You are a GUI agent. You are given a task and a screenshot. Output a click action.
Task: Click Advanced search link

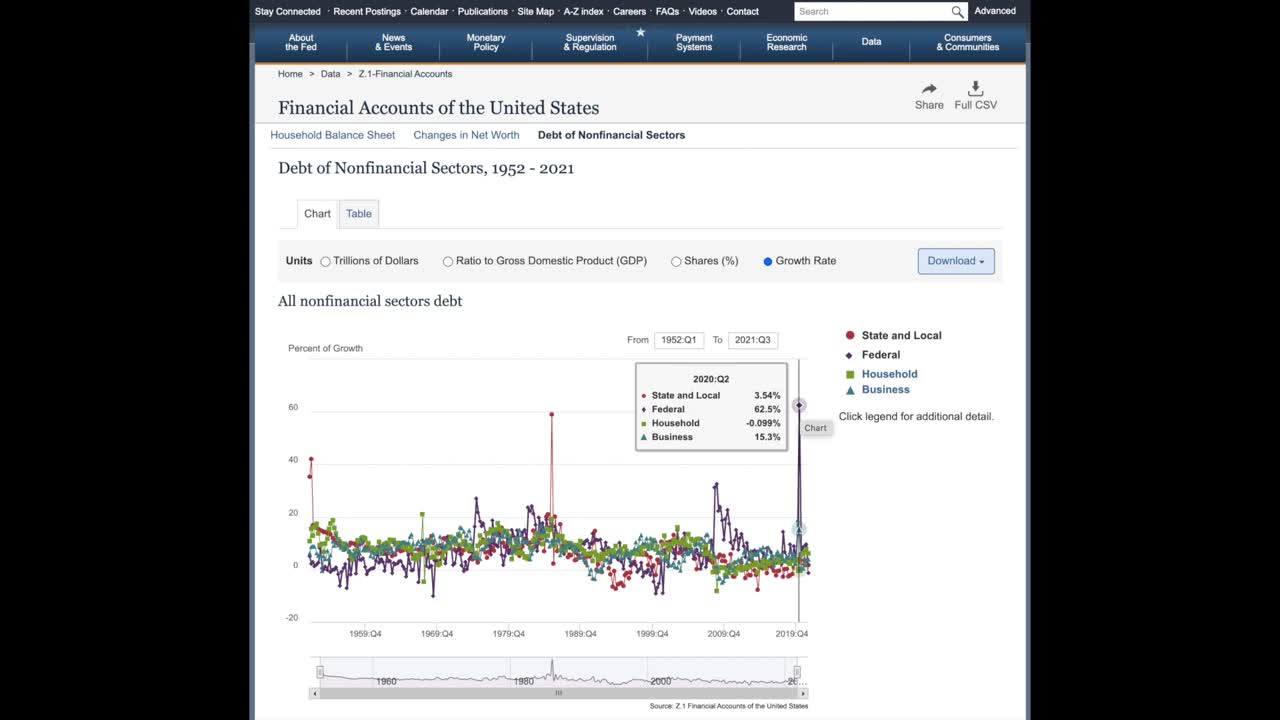pyautogui.click(x=995, y=11)
